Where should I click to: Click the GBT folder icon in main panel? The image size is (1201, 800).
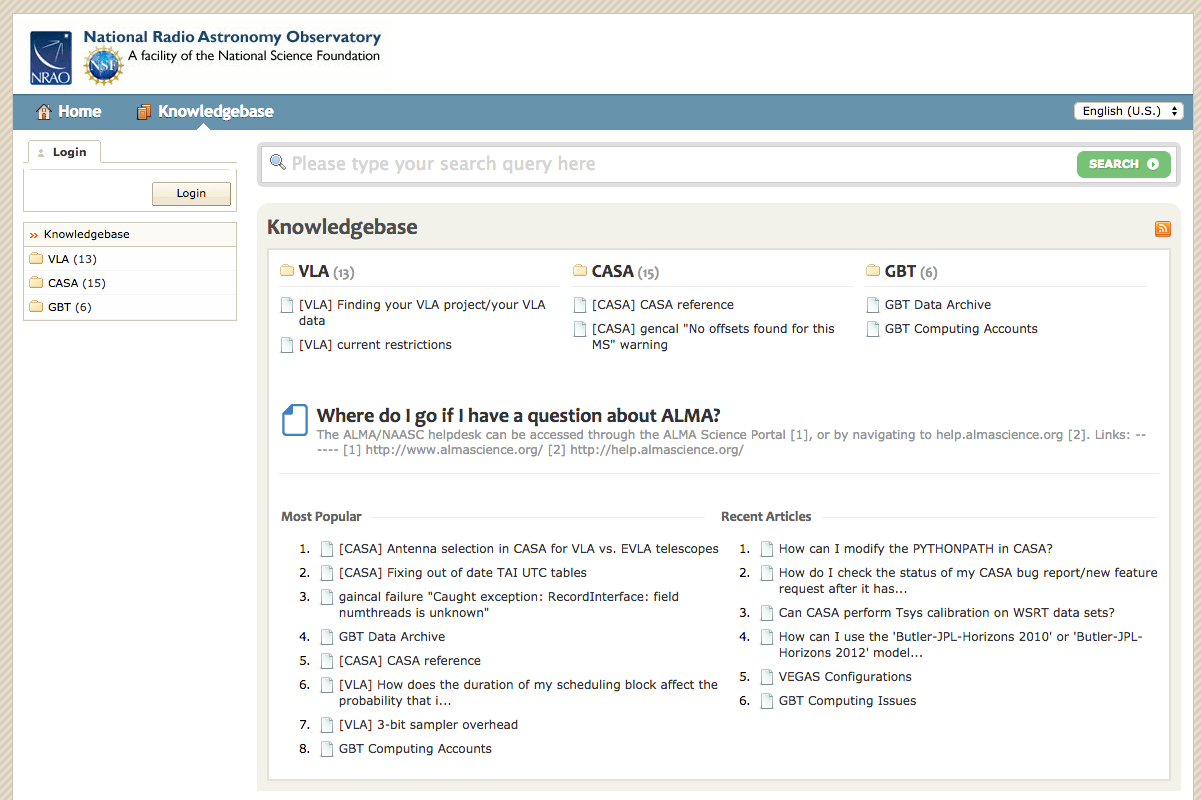pos(874,271)
